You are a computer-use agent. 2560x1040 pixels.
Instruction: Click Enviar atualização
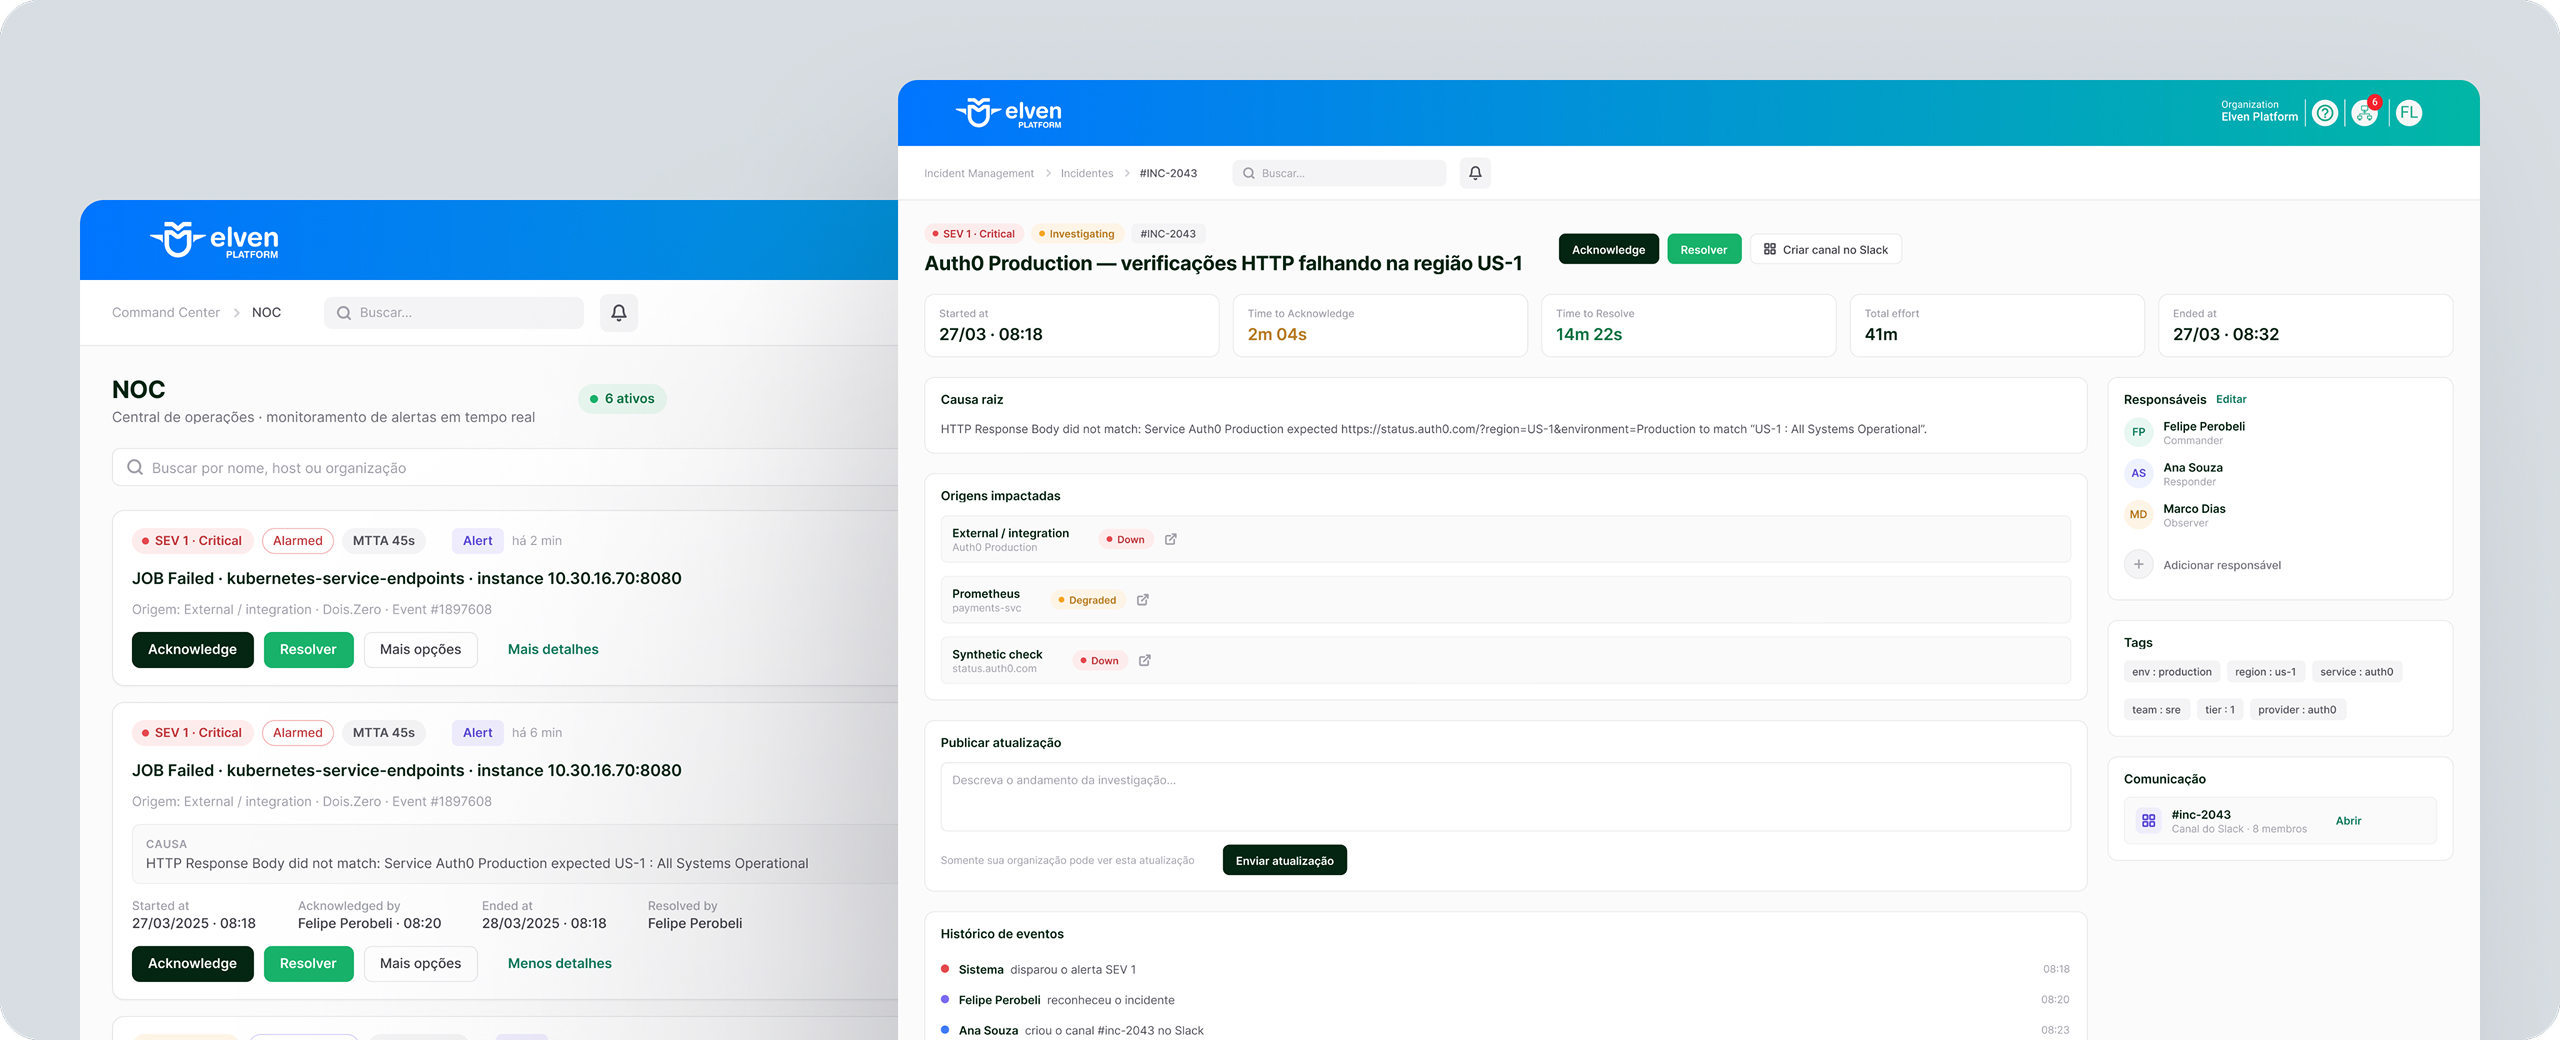click(x=1285, y=860)
